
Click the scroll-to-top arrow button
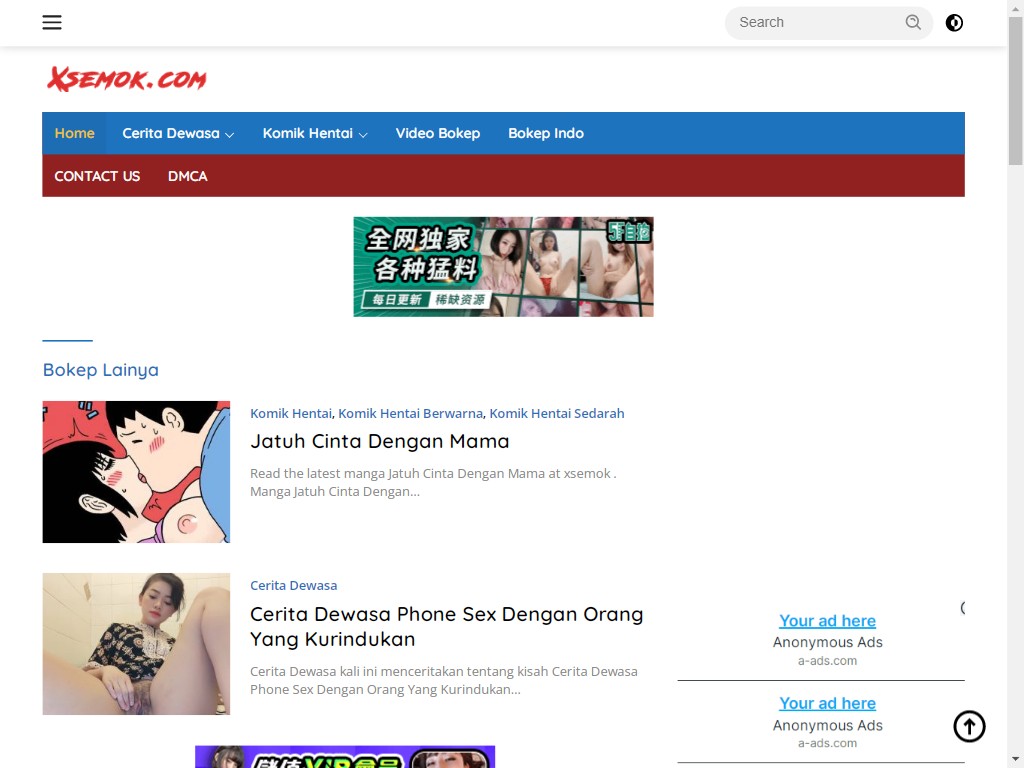pos(969,726)
